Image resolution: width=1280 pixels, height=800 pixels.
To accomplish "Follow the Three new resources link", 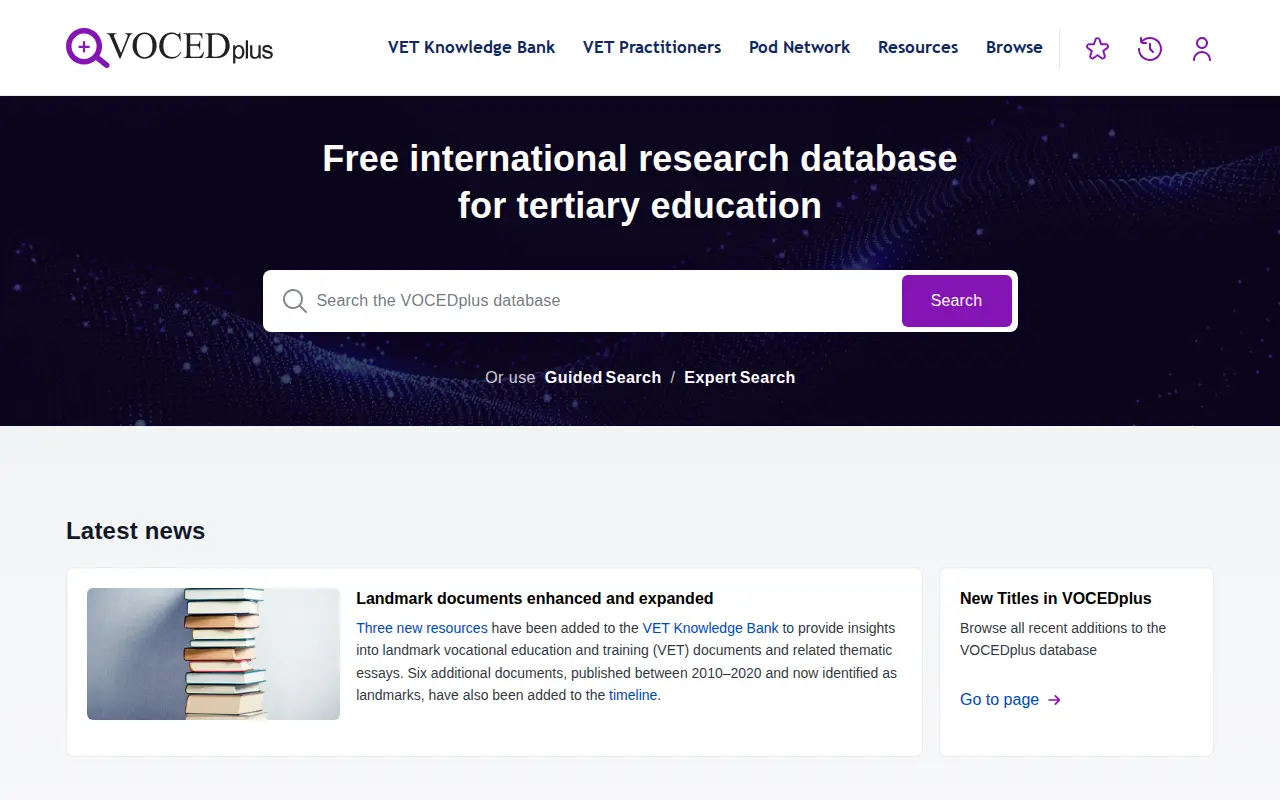I will pos(422,628).
